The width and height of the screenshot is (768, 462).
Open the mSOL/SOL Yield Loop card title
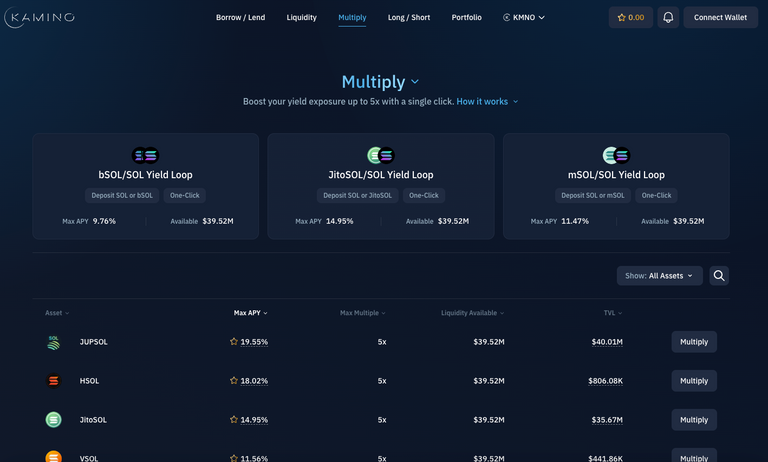pos(616,174)
